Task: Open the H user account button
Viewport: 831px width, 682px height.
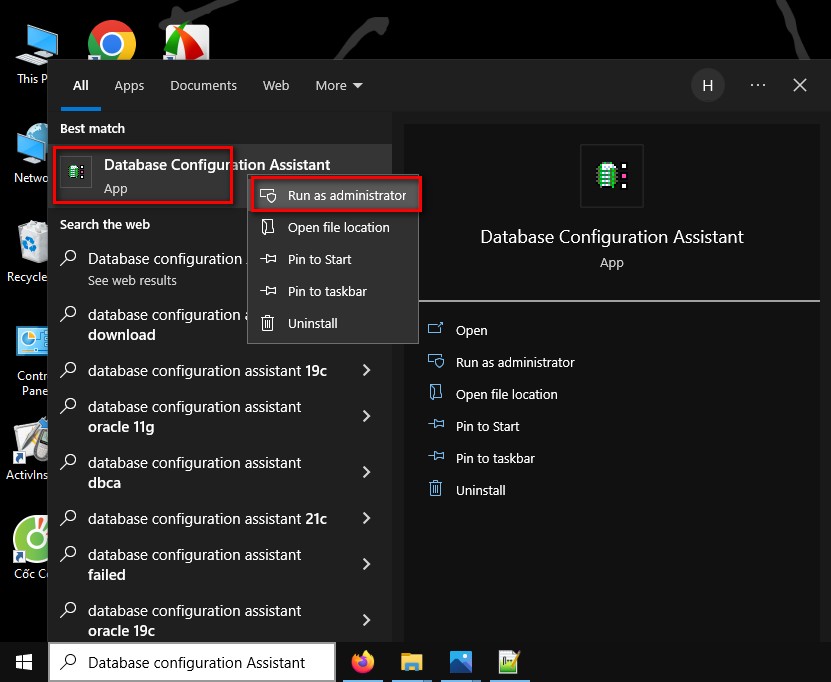Action: pos(708,85)
